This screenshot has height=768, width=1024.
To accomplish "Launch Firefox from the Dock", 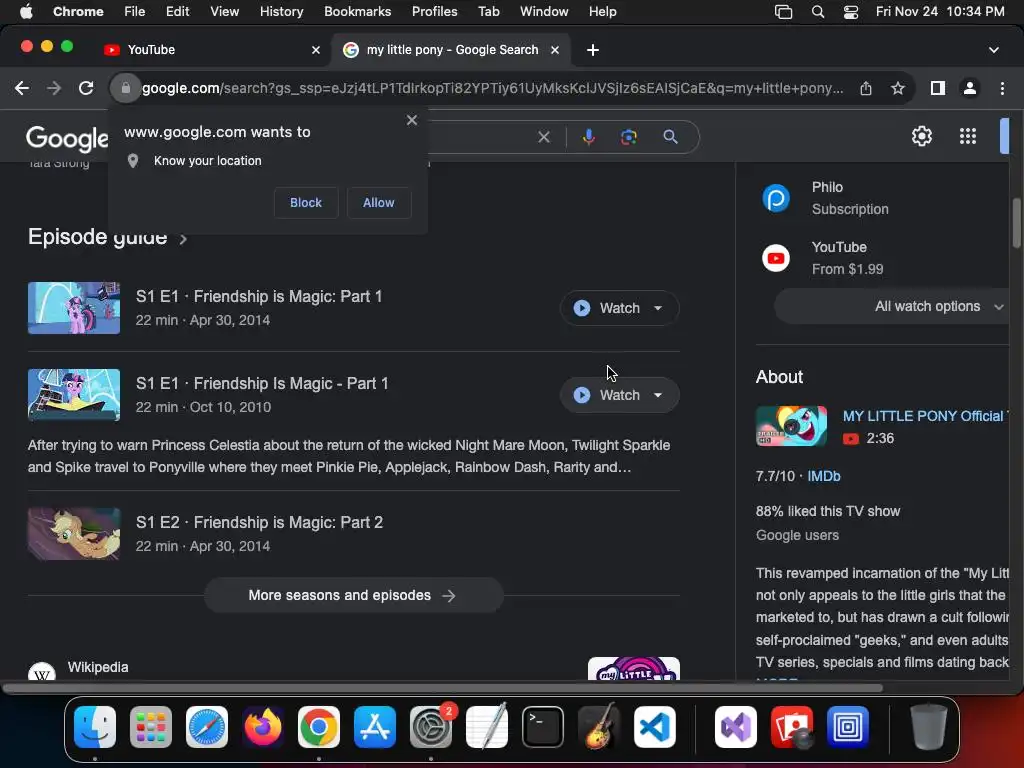I will (x=263, y=727).
